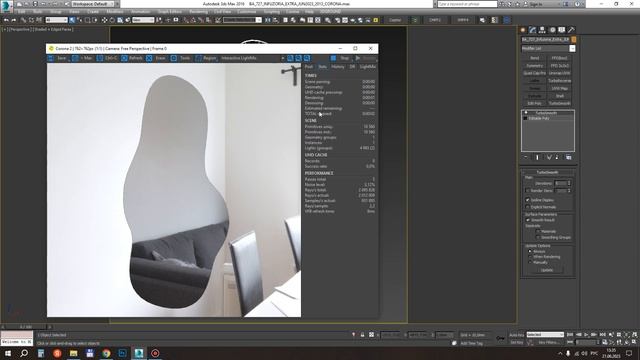The width and height of the screenshot is (640, 360).
Task: Click the Update button in TurboSmooth rollout
Action: [x=546, y=270]
